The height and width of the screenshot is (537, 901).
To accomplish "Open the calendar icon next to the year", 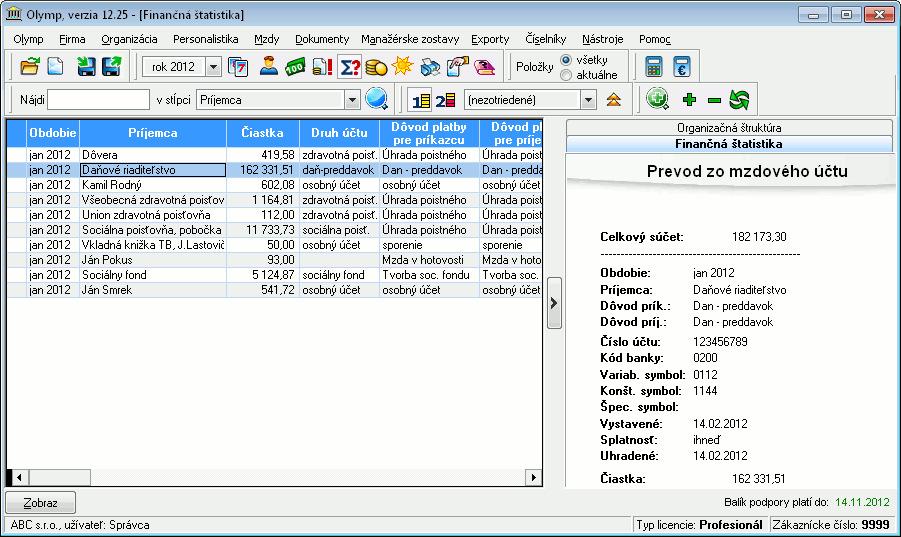I will tap(238, 67).
